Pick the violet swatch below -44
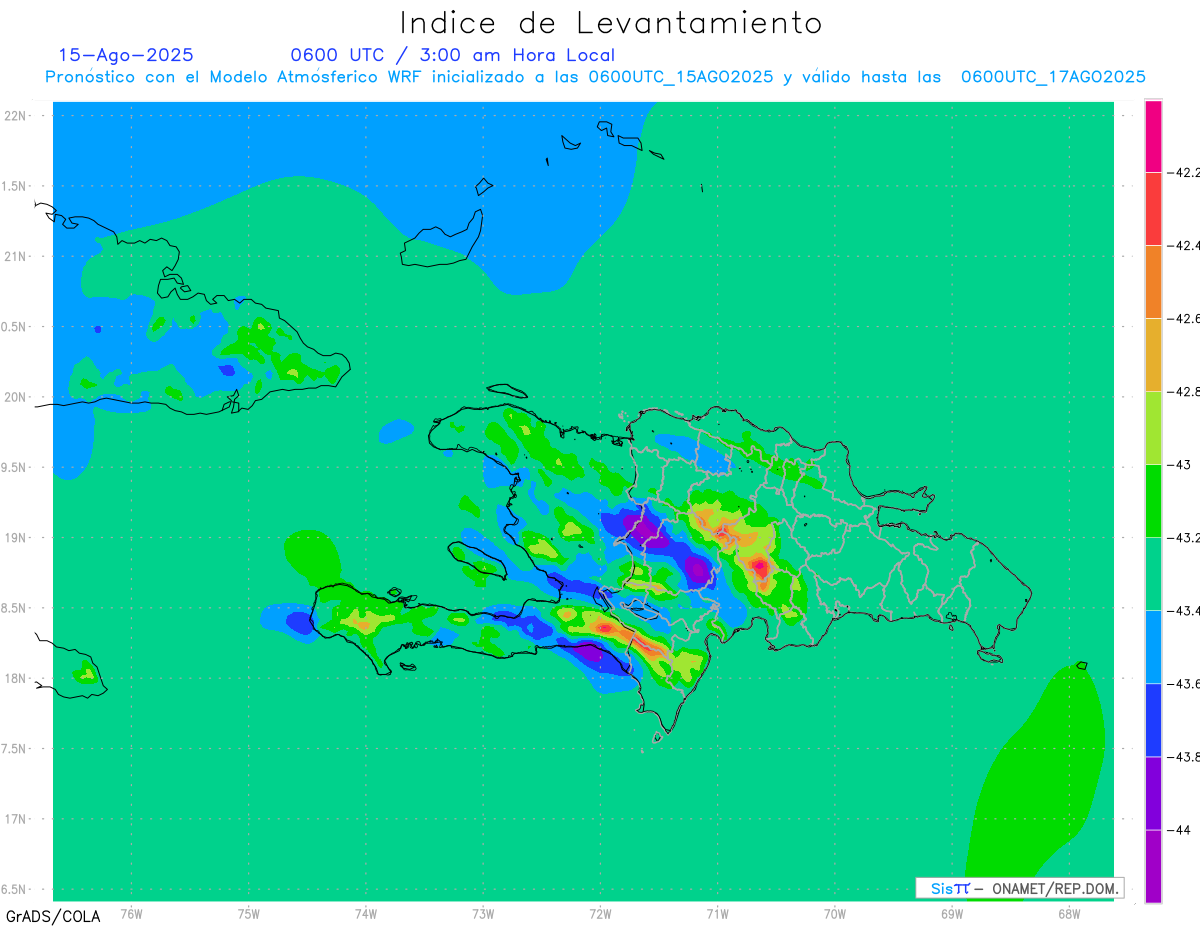Viewport: 1200px width, 927px height. [1153, 866]
